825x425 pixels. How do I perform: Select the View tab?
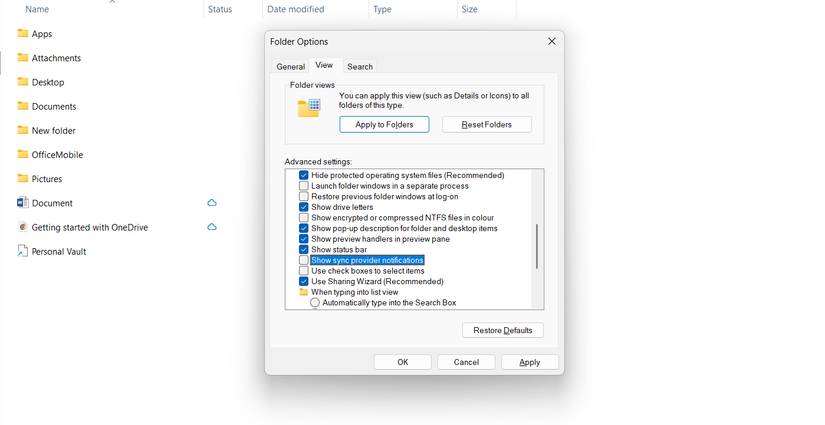pyautogui.click(x=324, y=65)
